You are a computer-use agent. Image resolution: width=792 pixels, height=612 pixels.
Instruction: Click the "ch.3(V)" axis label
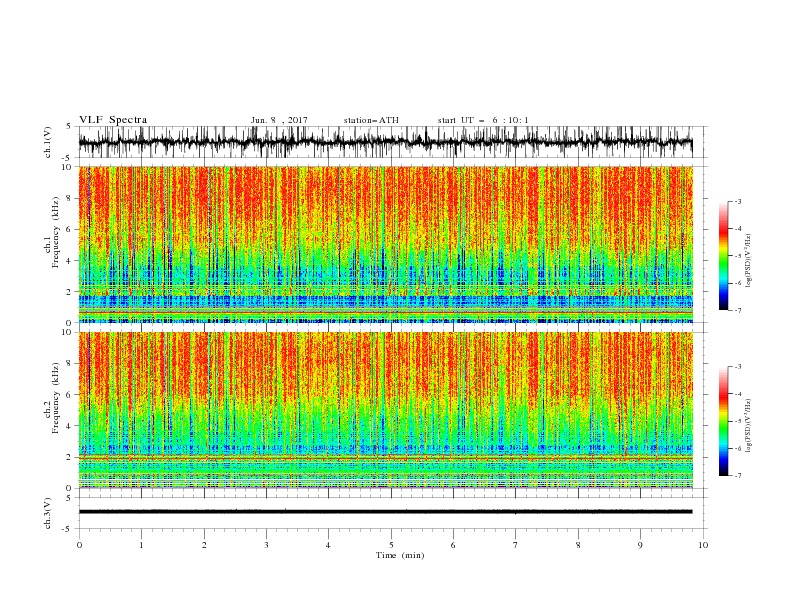click(48, 513)
